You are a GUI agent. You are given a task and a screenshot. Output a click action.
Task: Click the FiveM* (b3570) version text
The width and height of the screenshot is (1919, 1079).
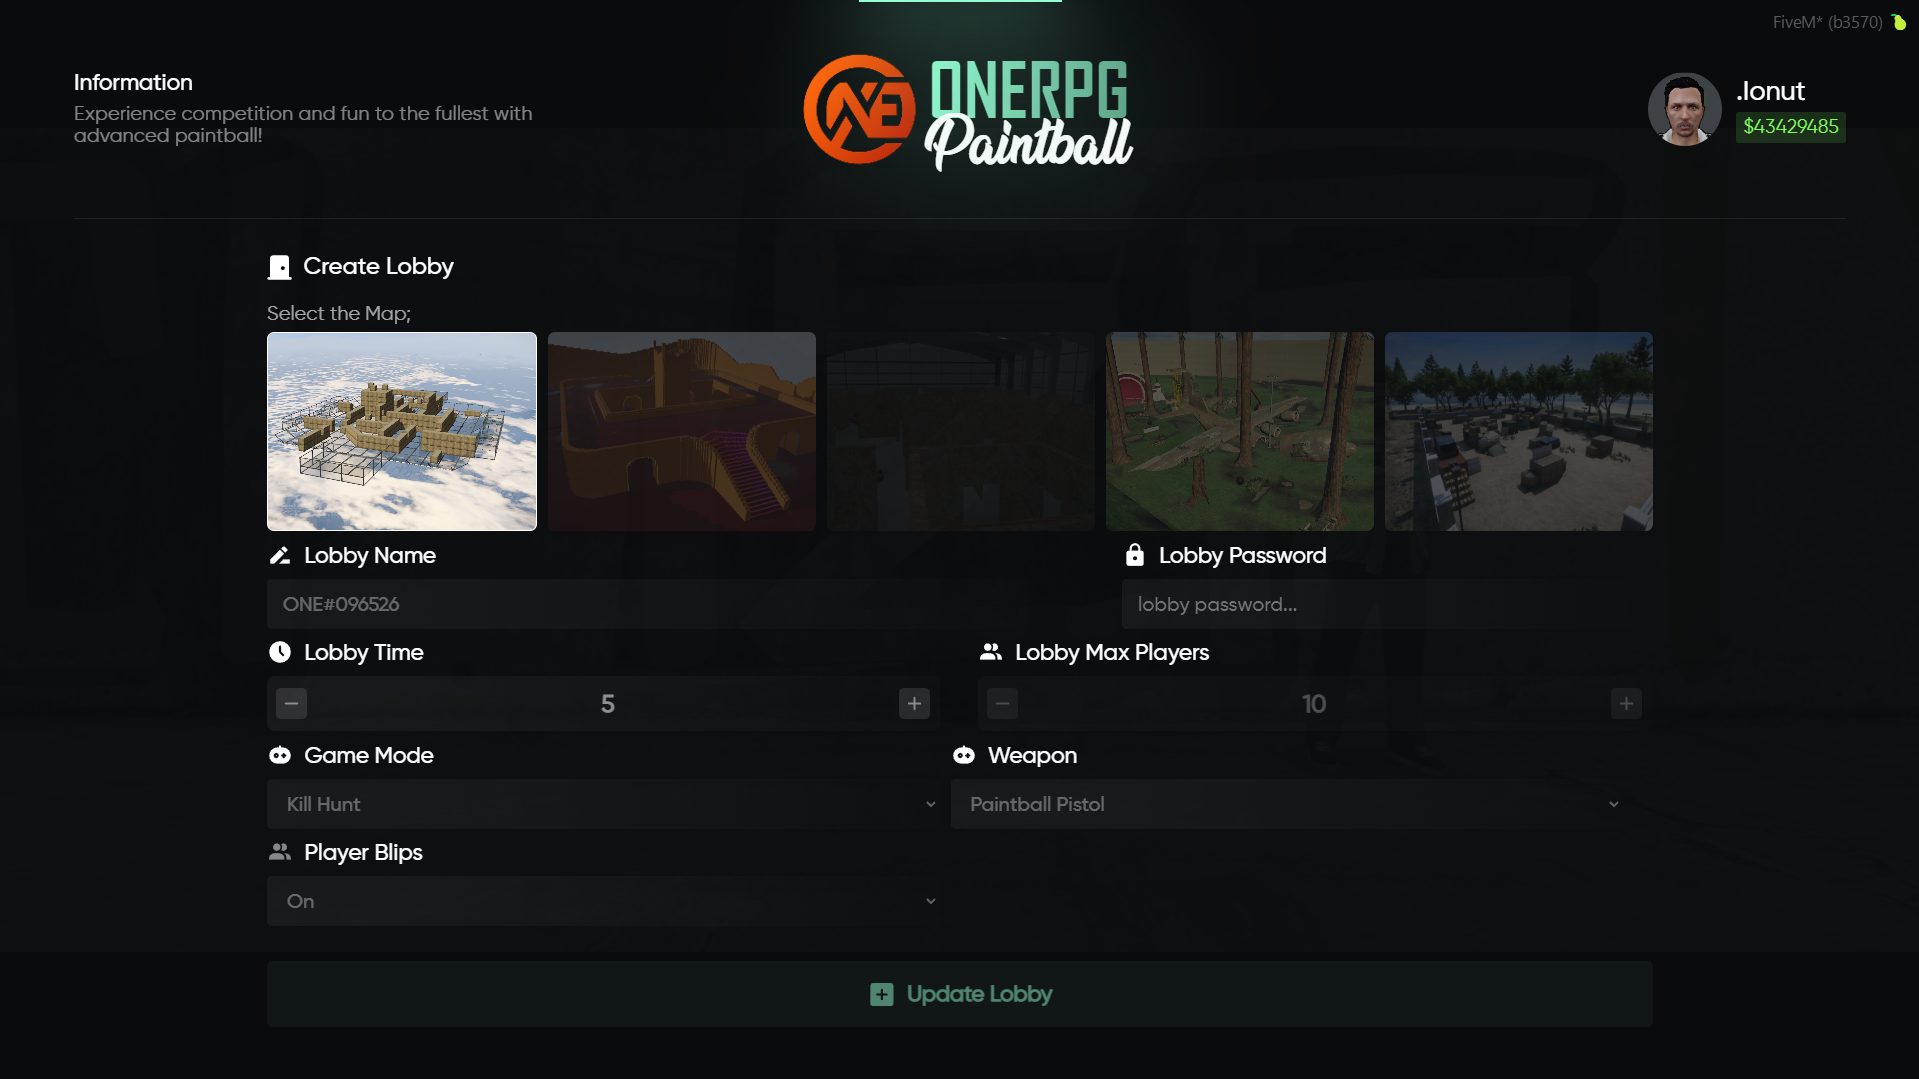coord(1828,22)
